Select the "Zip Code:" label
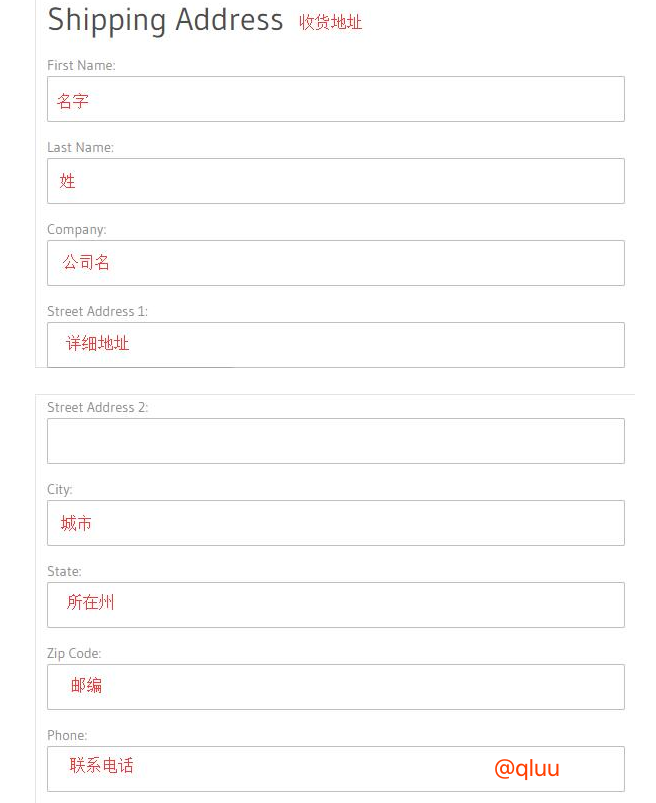 74,653
